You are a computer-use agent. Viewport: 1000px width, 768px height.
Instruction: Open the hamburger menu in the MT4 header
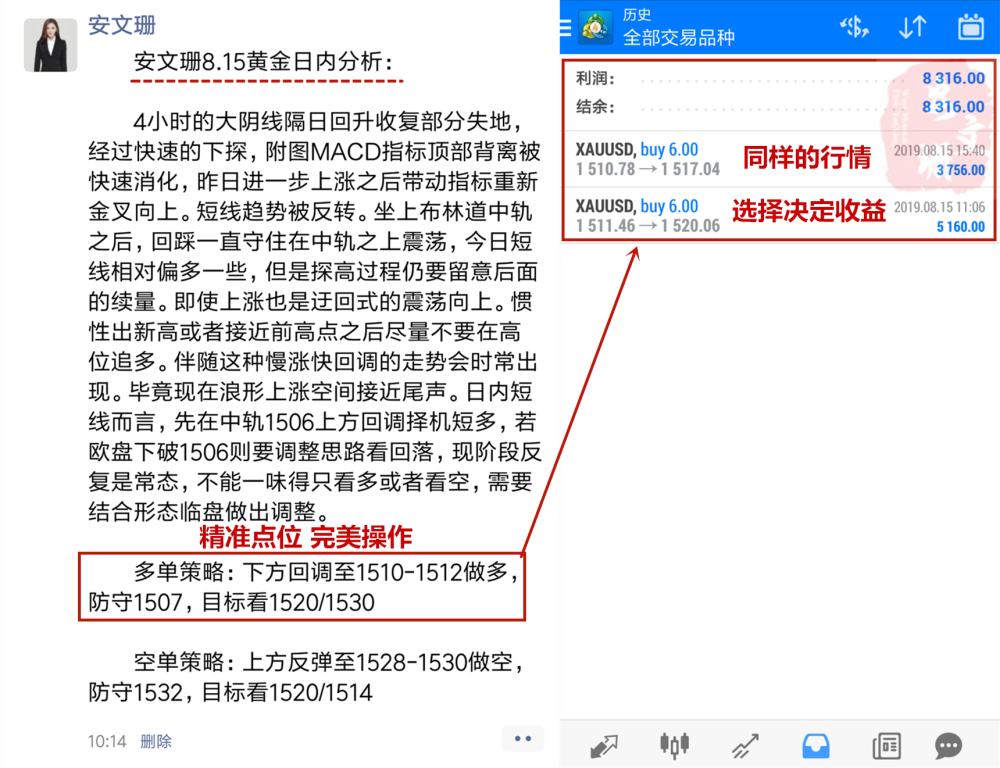coord(565,27)
